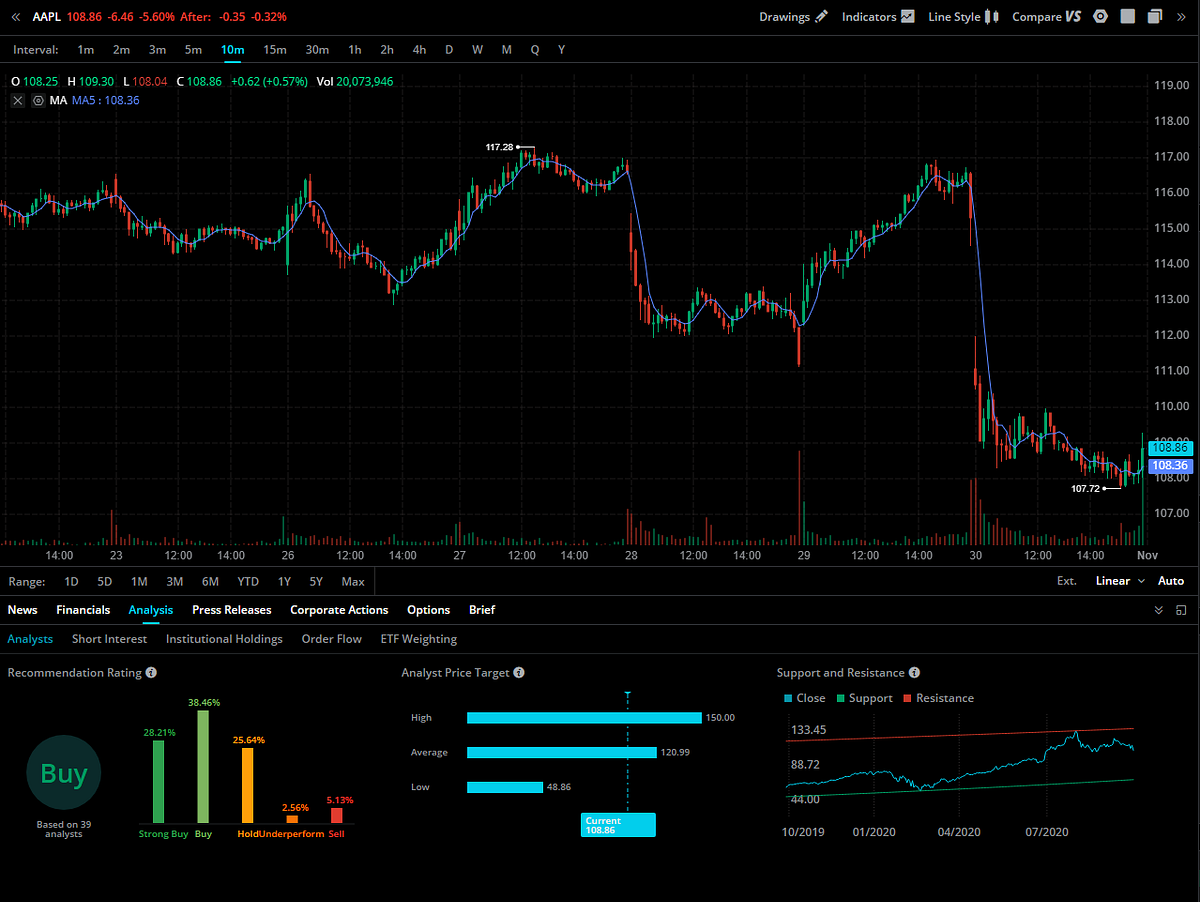1200x902 pixels.
Task: Collapse the left sidebar using the double chevron beside AAPL
Action: 15,17
